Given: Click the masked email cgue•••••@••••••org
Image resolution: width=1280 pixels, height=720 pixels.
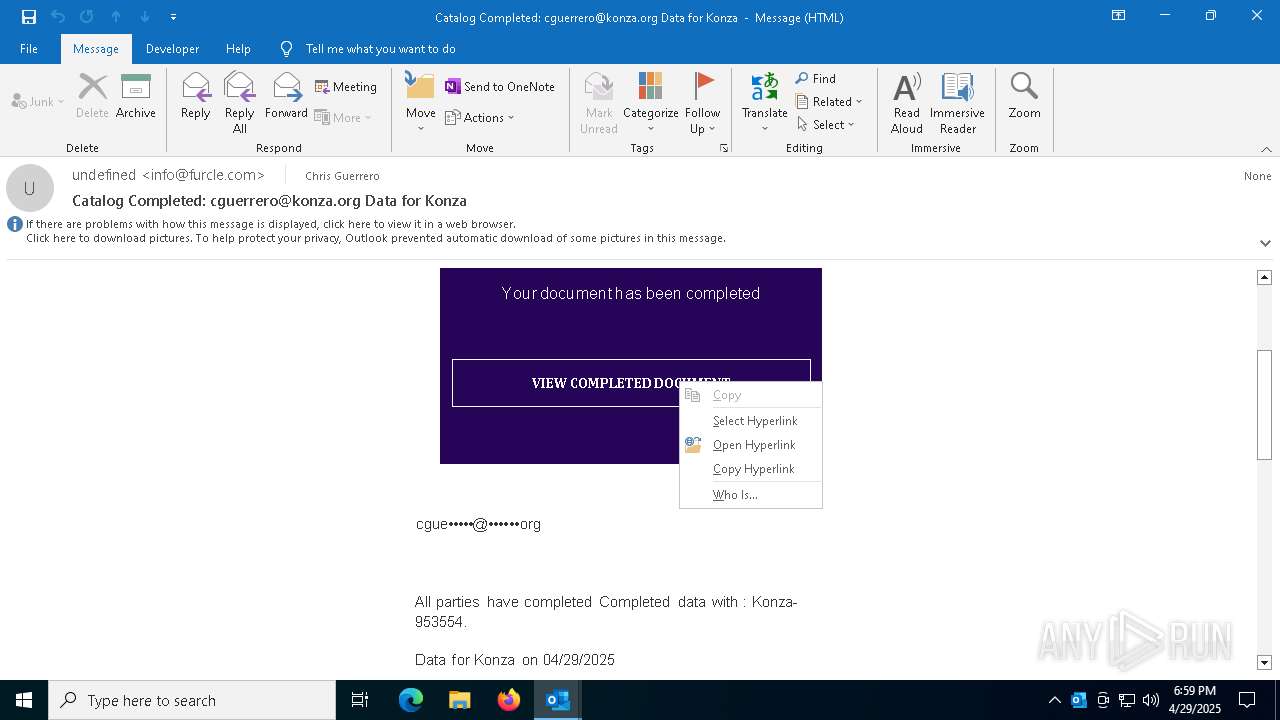Looking at the screenshot, I should point(478,524).
